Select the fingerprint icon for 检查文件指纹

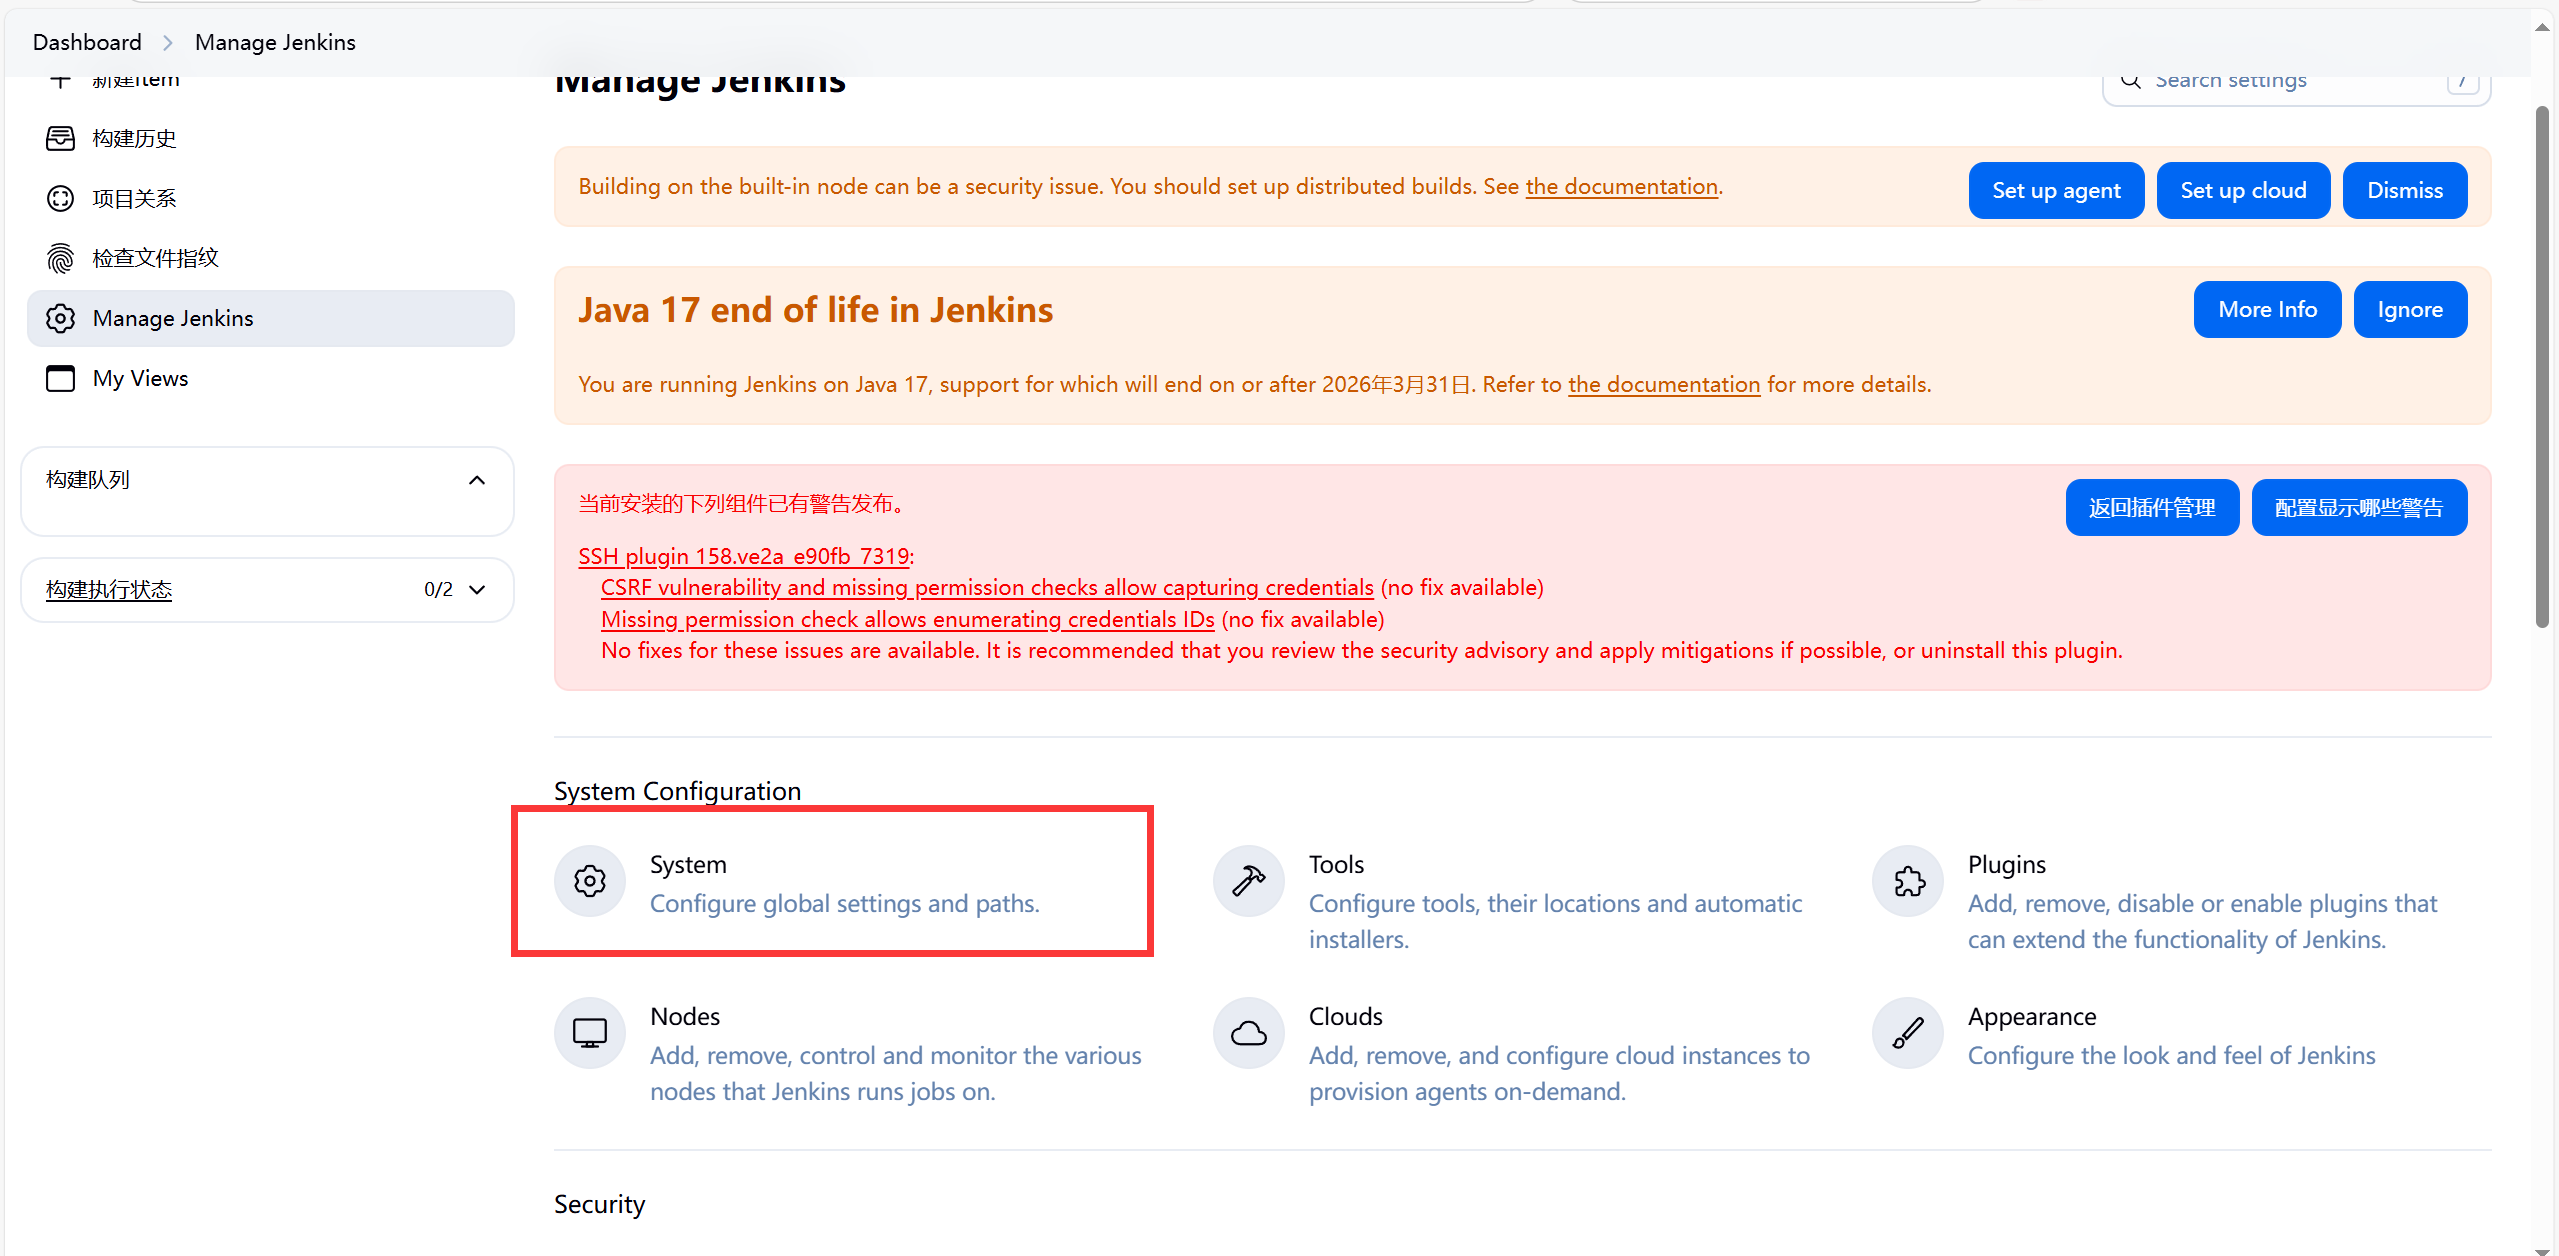coord(60,258)
